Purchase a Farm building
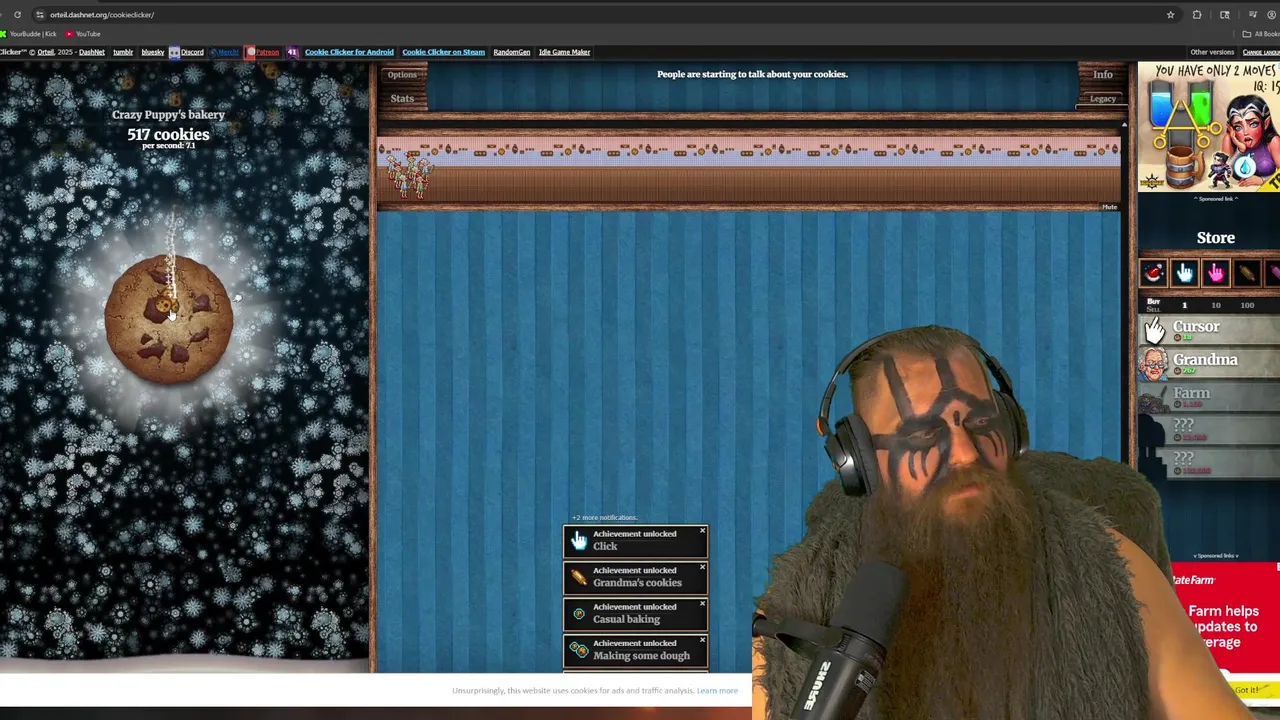 coord(1209,396)
